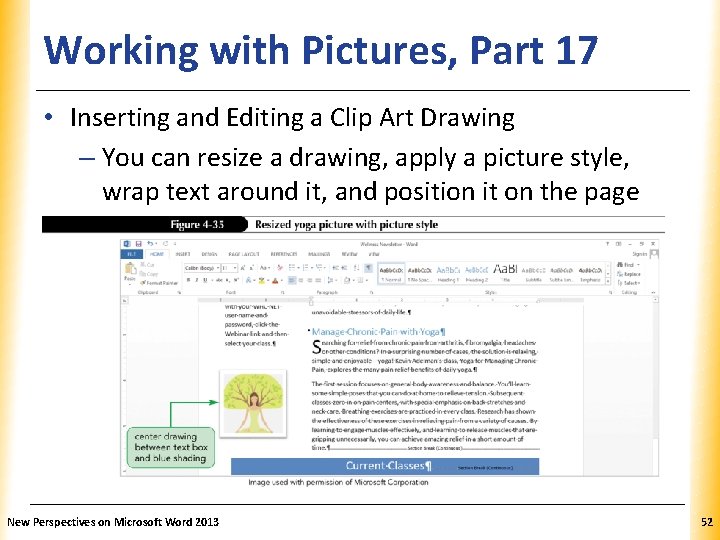
Task: Apply subscript formatting
Action: click(227, 280)
